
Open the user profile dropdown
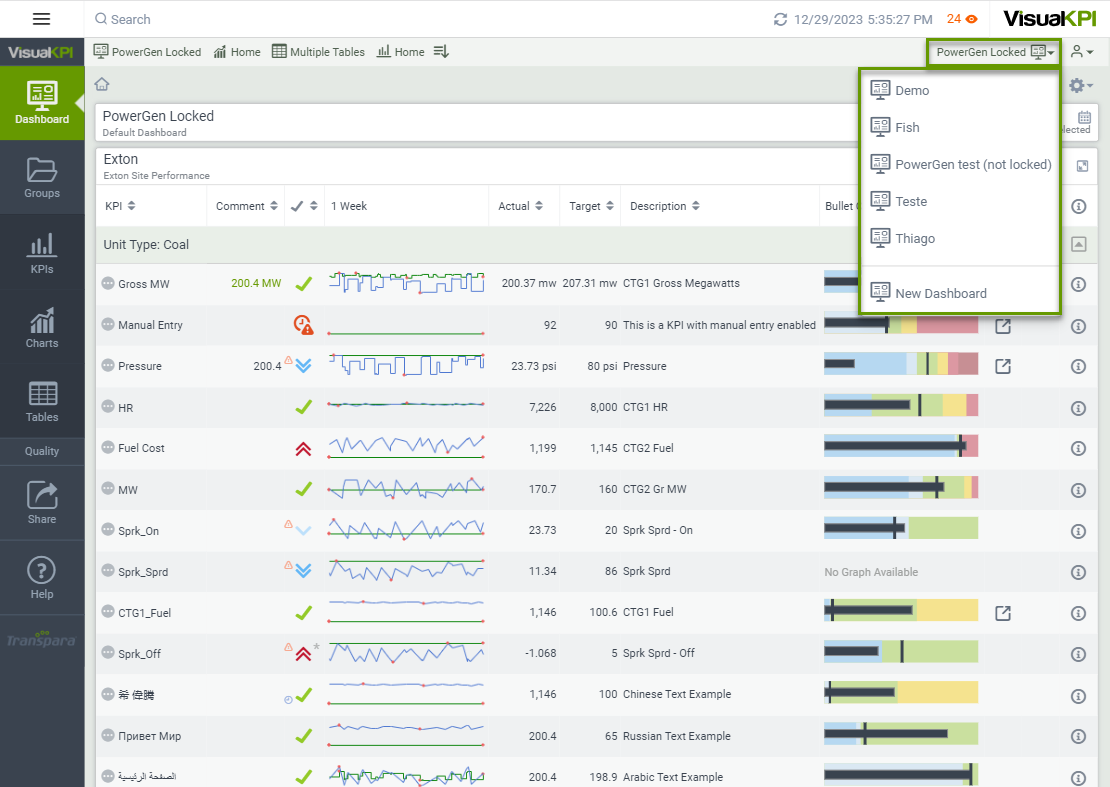pos(1081,52)
